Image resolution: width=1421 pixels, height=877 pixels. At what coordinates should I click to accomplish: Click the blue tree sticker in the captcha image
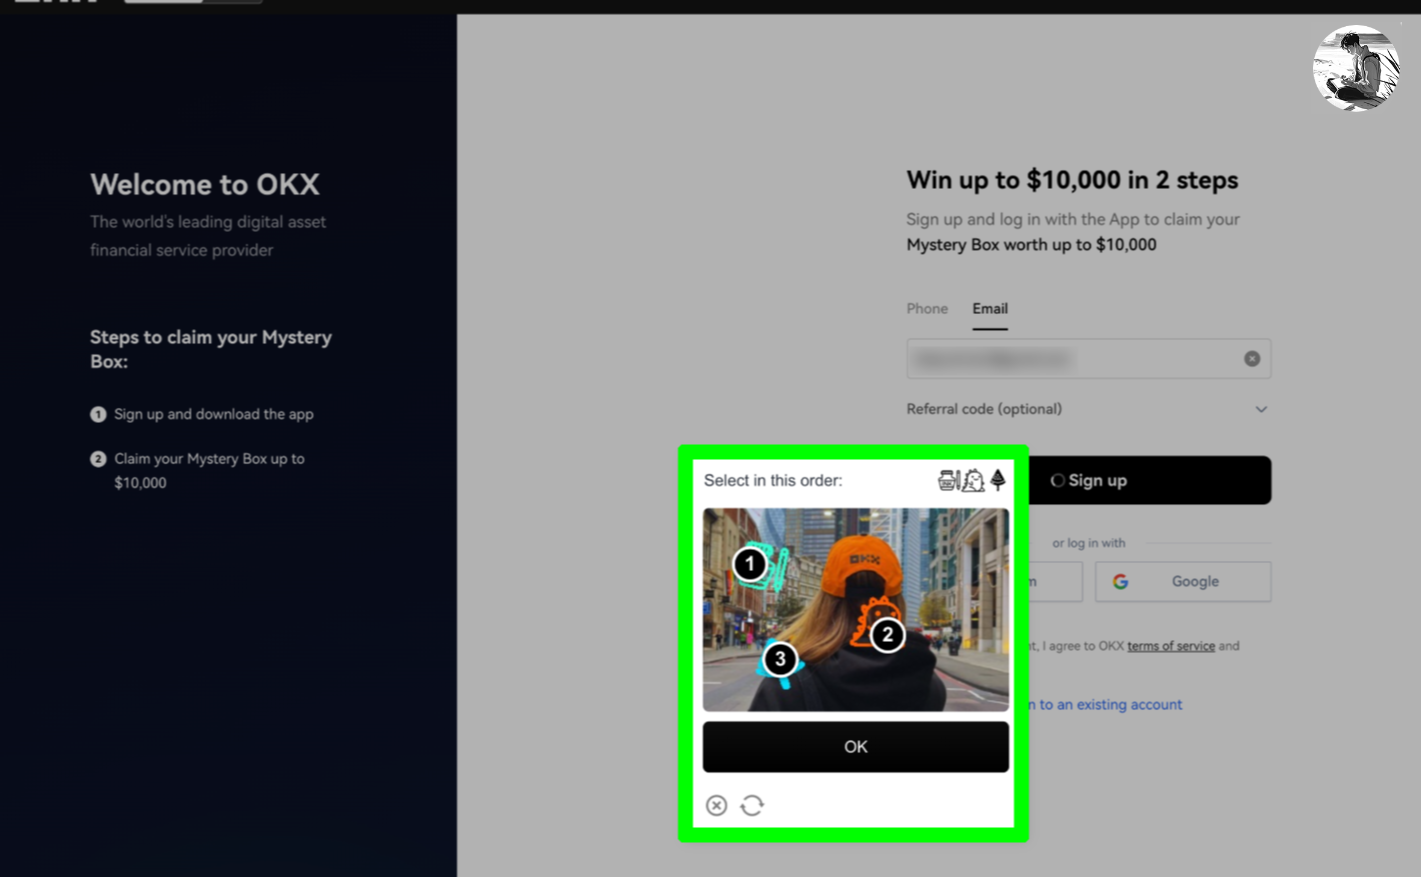tap(780, 662)
